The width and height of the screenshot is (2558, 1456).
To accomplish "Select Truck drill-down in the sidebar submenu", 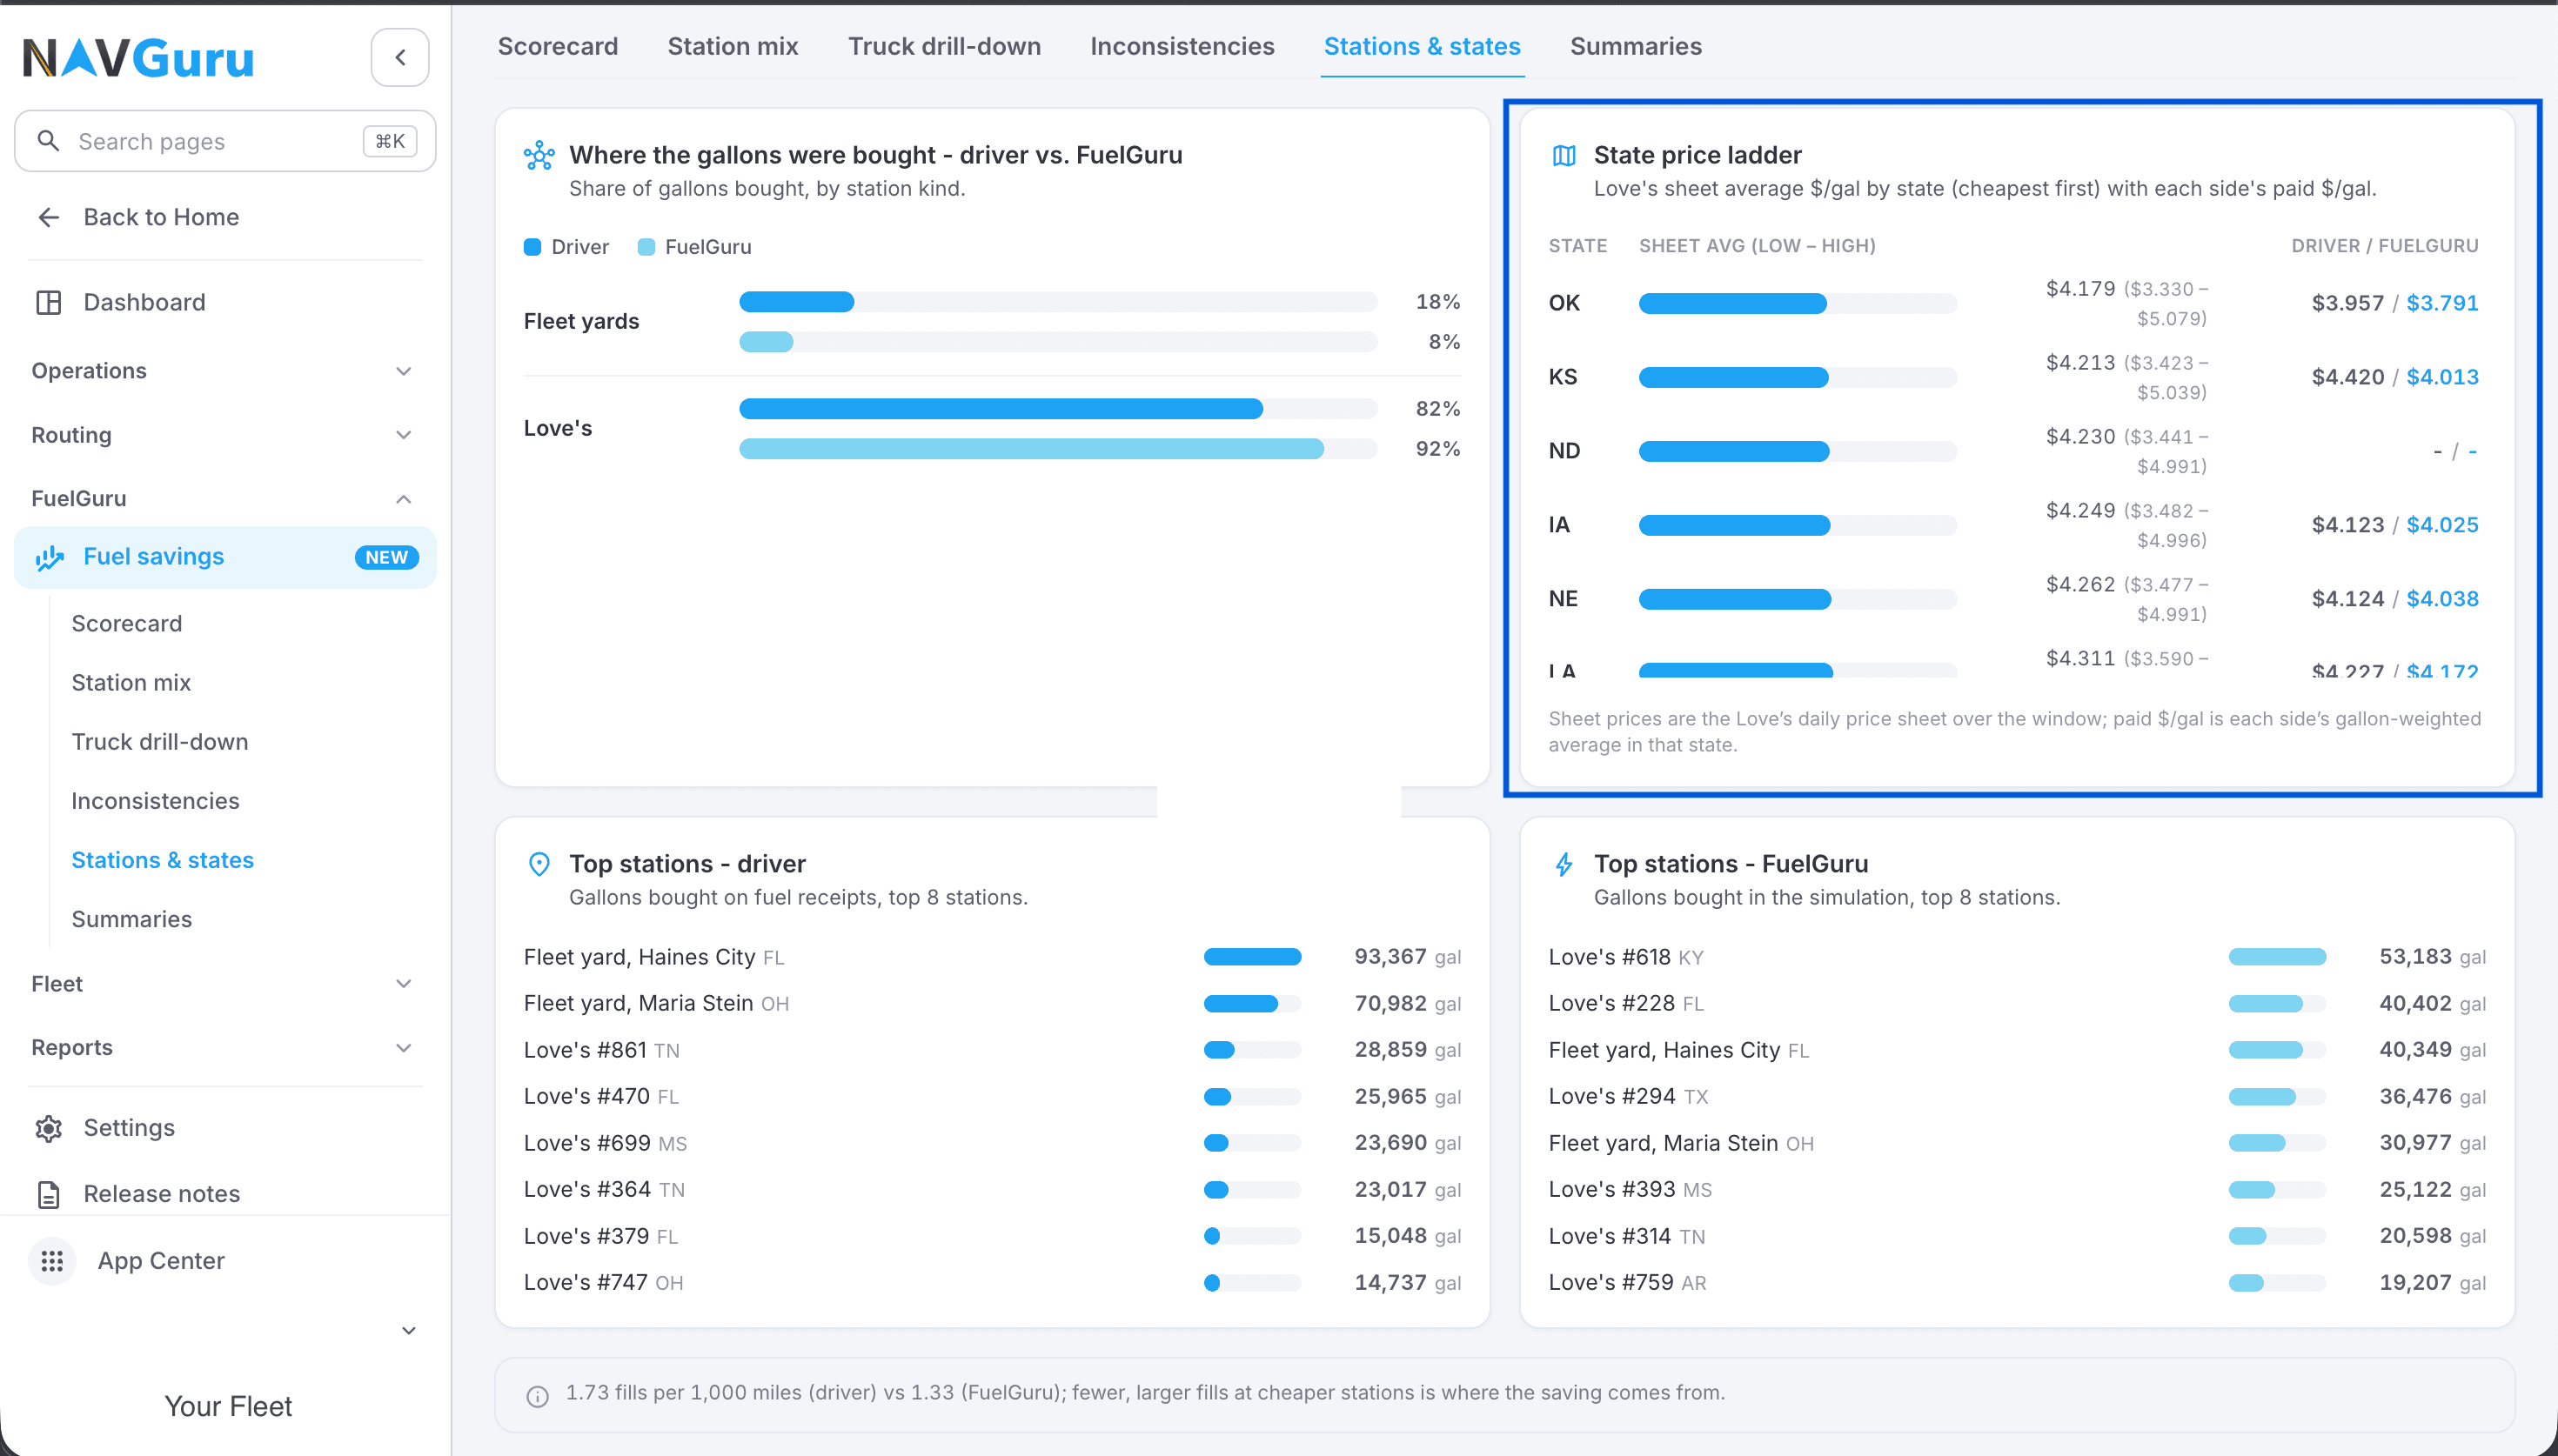I will pyautogui.click(x=160, y=742).
